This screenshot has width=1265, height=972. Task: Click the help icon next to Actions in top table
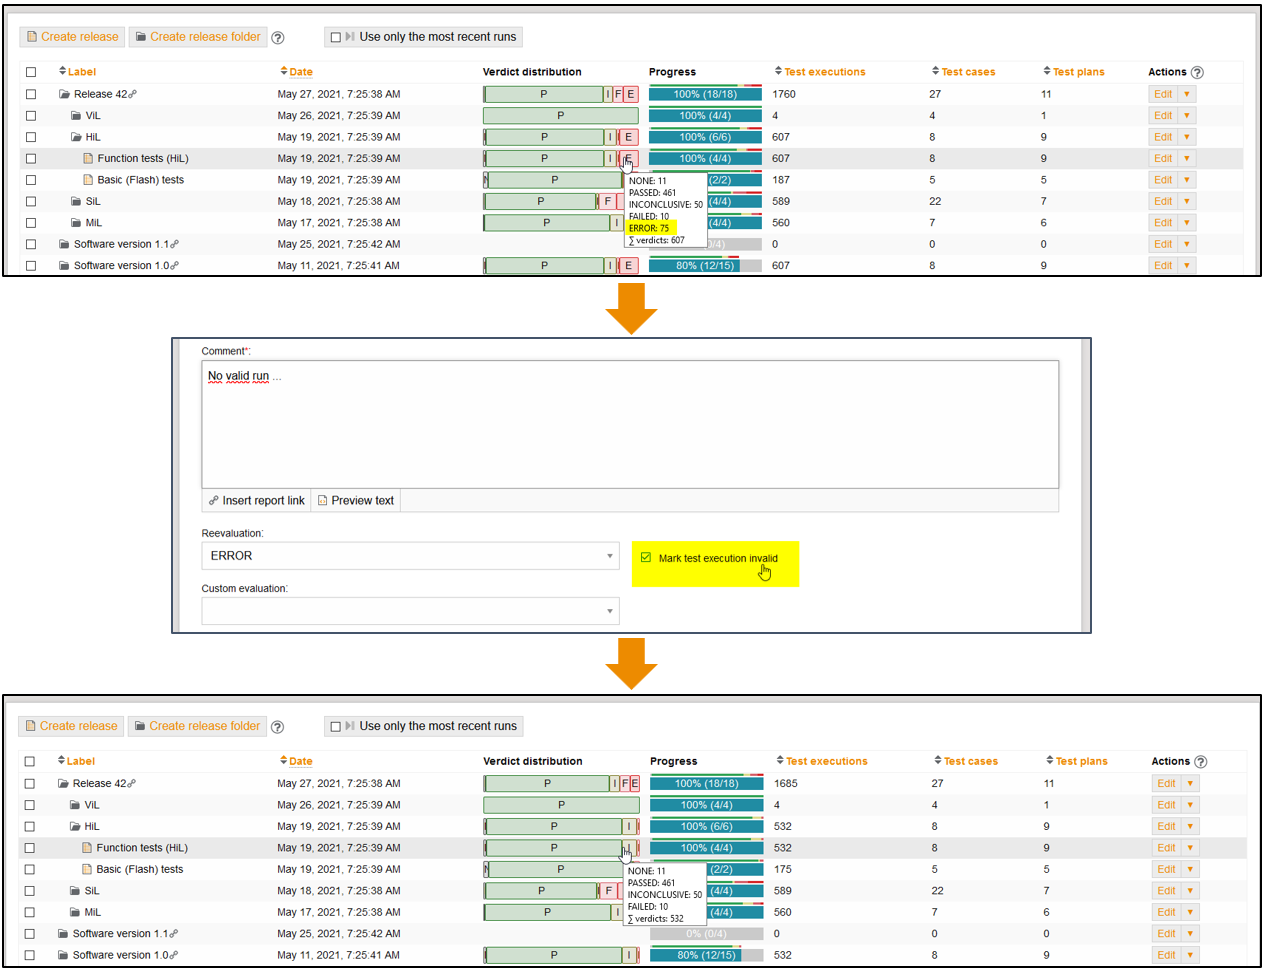(1198, 72)
